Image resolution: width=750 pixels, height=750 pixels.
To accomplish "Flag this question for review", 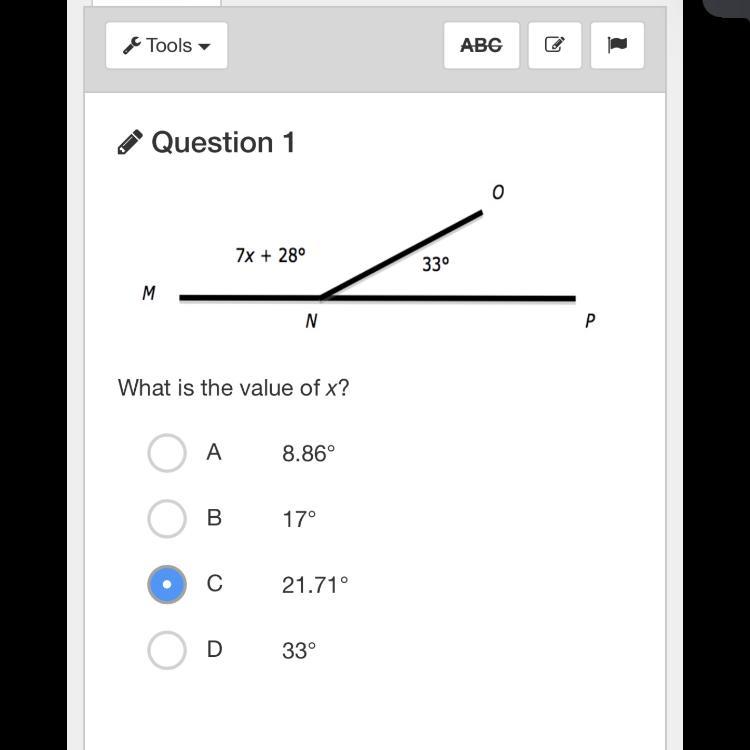I will click(x=617, y=45).
